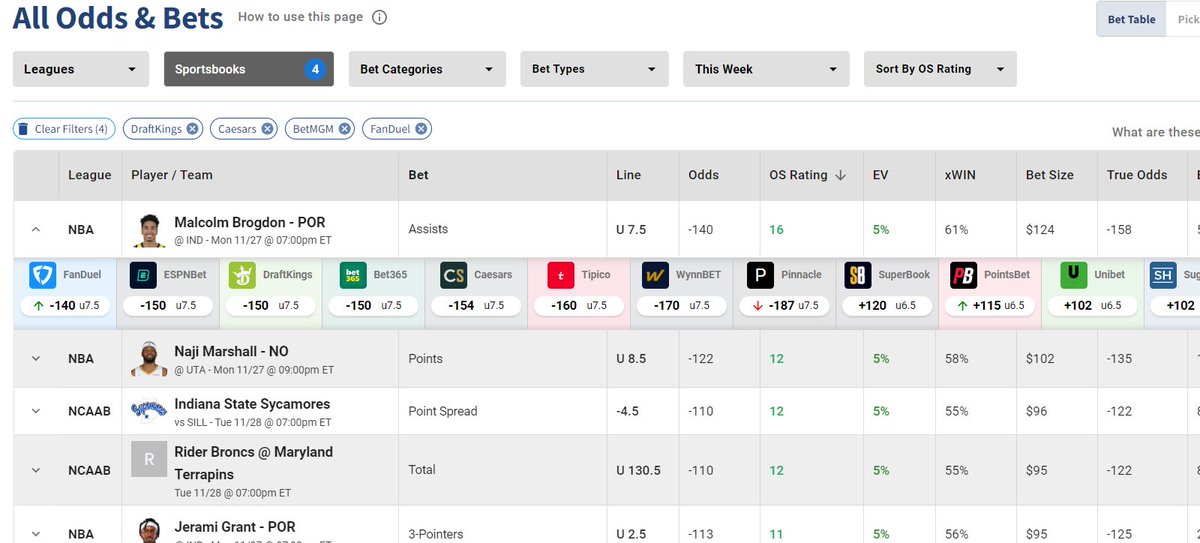The image size is (1200, 543).
Task: Click Jerami Grant's player photo
Action: pos(149,531)
